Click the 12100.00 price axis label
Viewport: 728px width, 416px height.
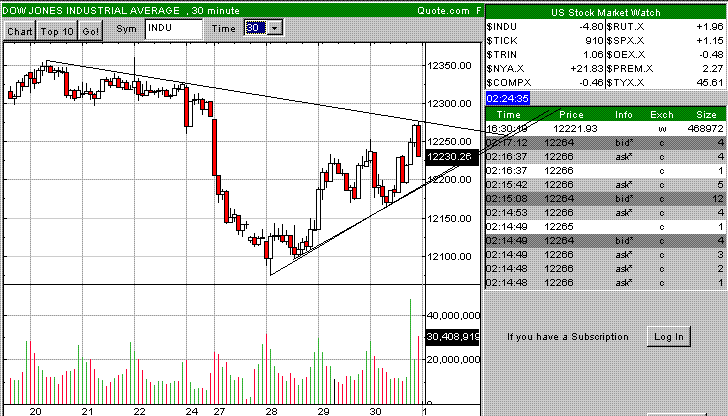coord(448,256)
